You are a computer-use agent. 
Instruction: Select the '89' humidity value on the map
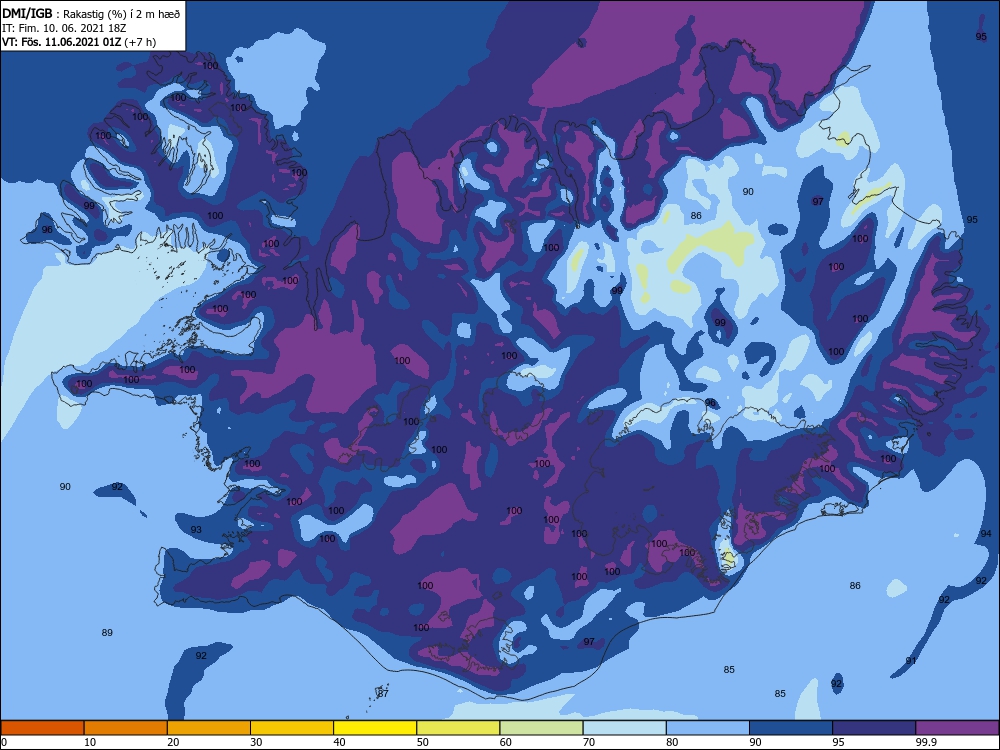[x=107, y=633]
